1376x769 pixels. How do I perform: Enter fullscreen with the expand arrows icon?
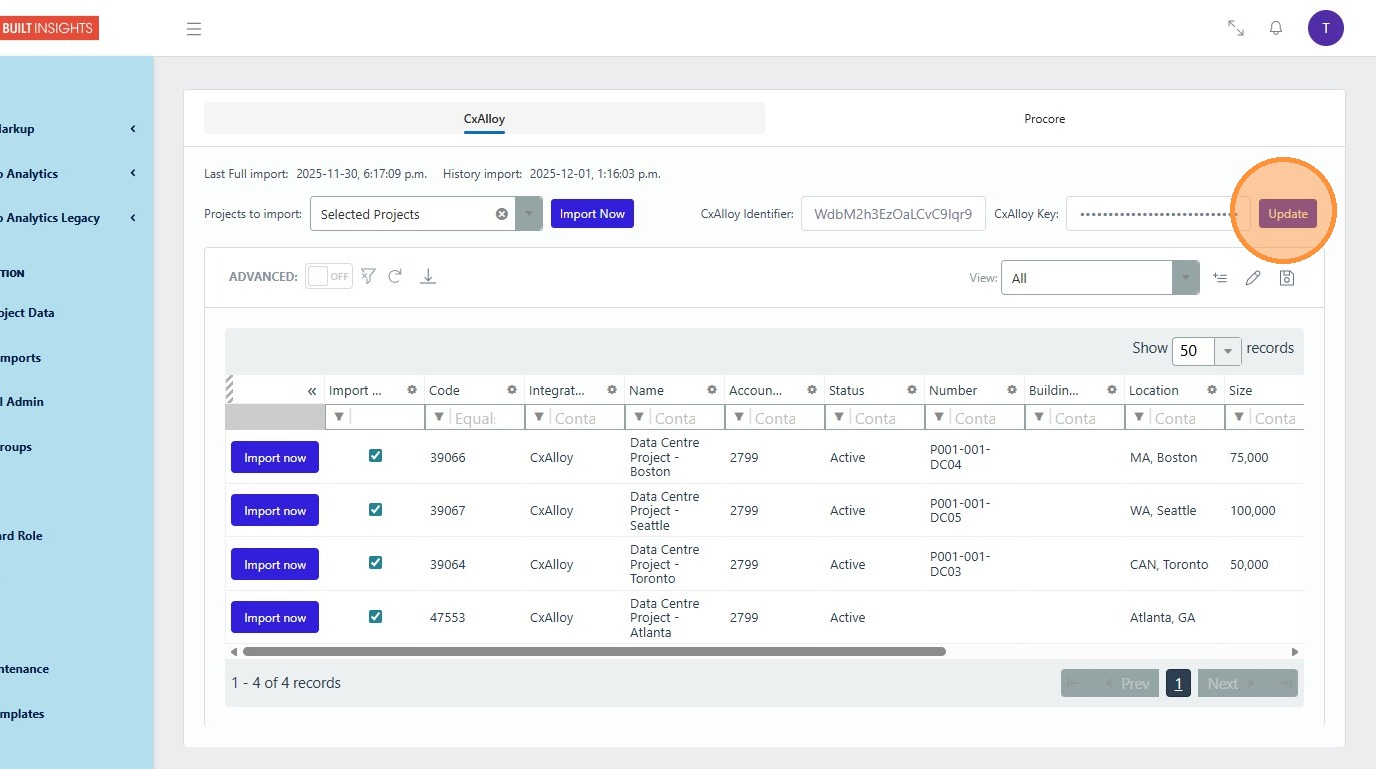[x=1236, y=28]
